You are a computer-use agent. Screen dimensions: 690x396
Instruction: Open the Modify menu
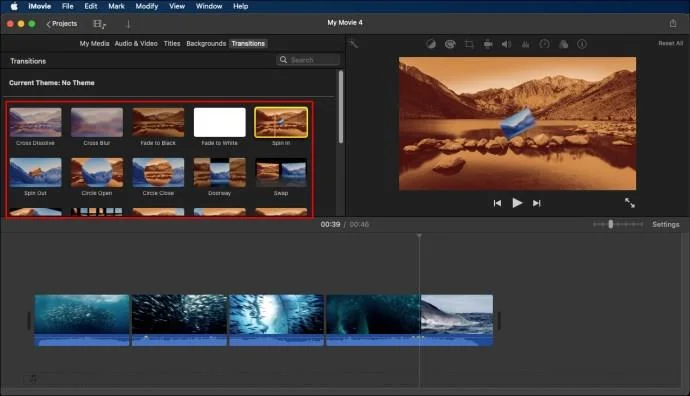pos(147,6)
